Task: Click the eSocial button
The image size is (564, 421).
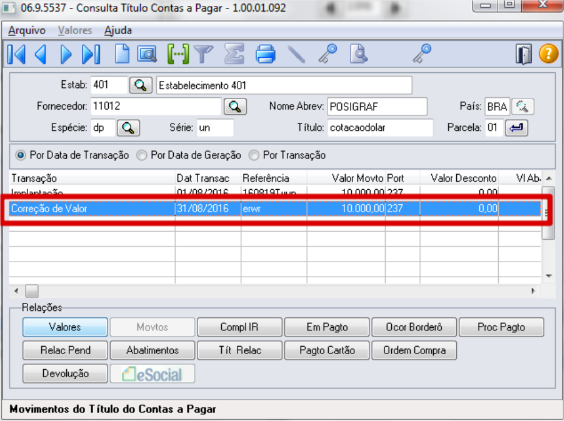Action: coord(153,374)
